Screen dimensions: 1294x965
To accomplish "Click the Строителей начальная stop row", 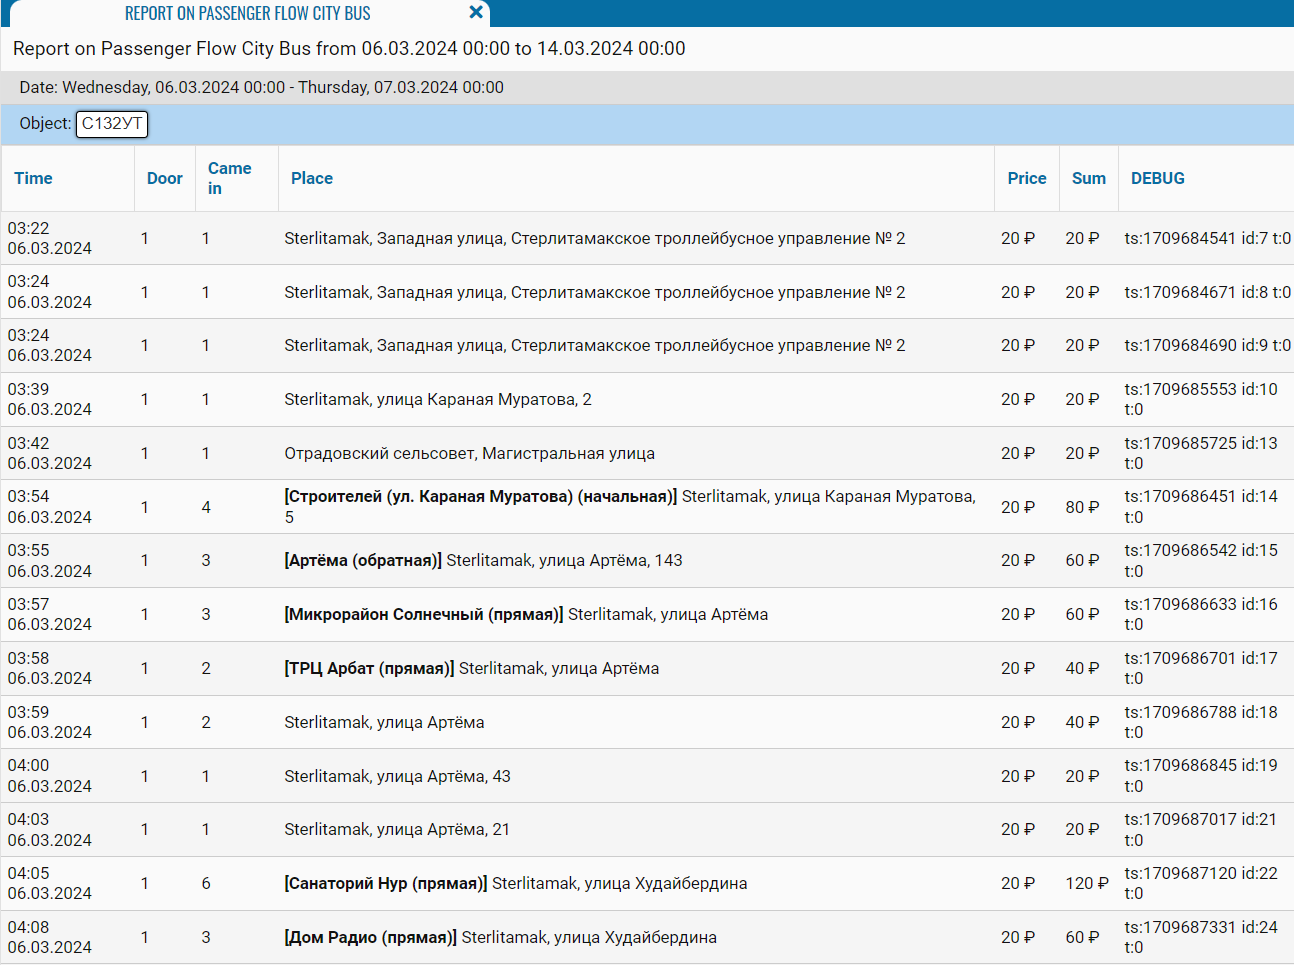I will coord(480,497).
